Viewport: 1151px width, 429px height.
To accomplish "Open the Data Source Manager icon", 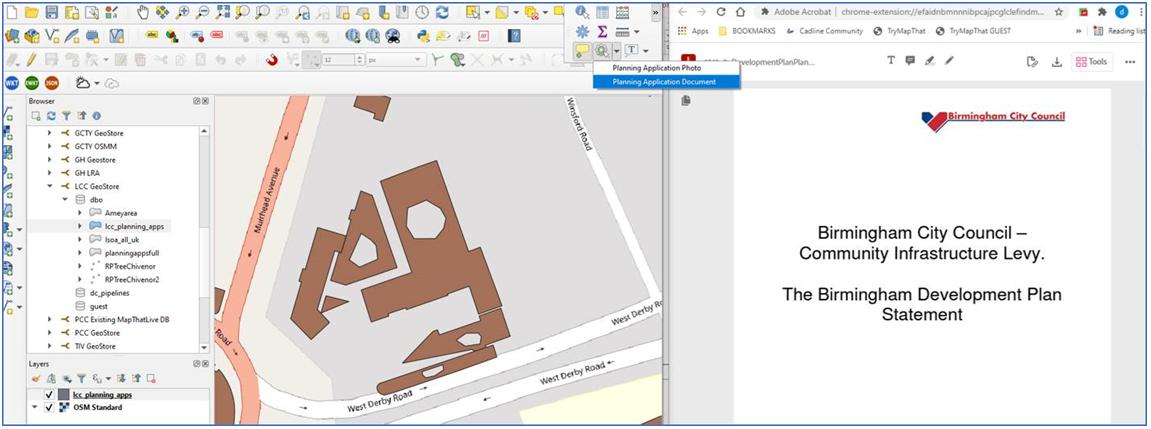I will [12, 35].
